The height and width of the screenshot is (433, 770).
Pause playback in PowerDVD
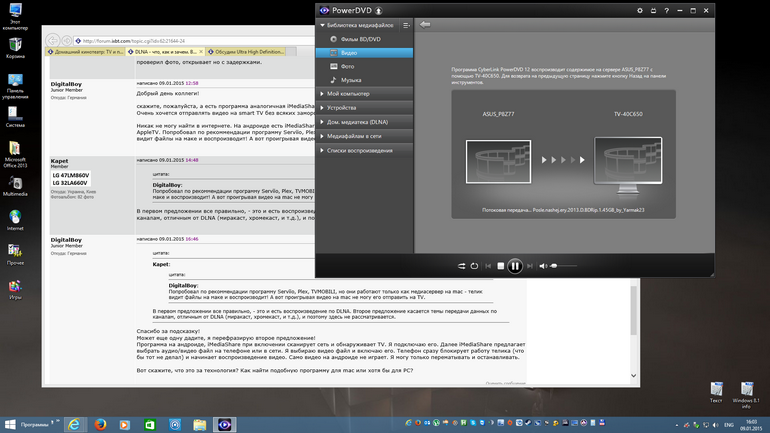515,266
